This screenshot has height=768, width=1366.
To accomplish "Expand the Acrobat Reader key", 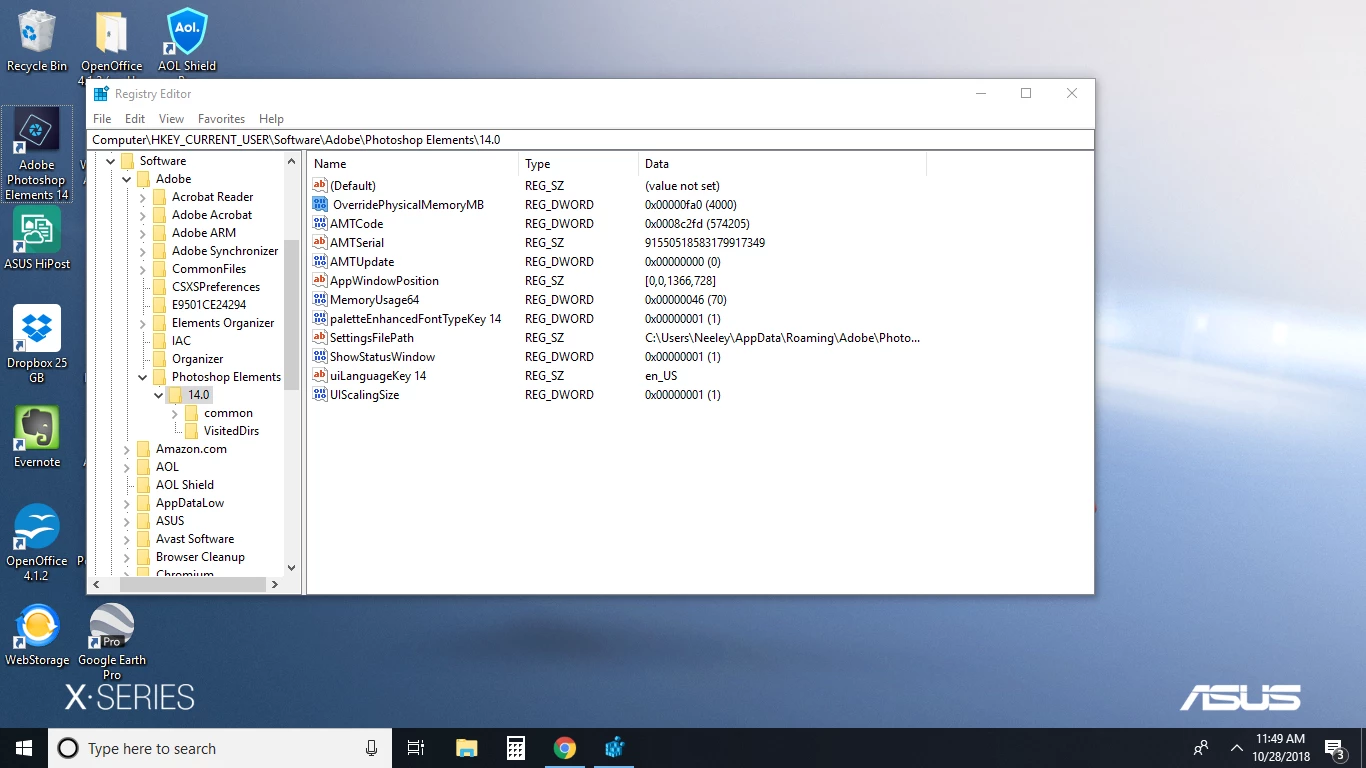I will 143,197.
